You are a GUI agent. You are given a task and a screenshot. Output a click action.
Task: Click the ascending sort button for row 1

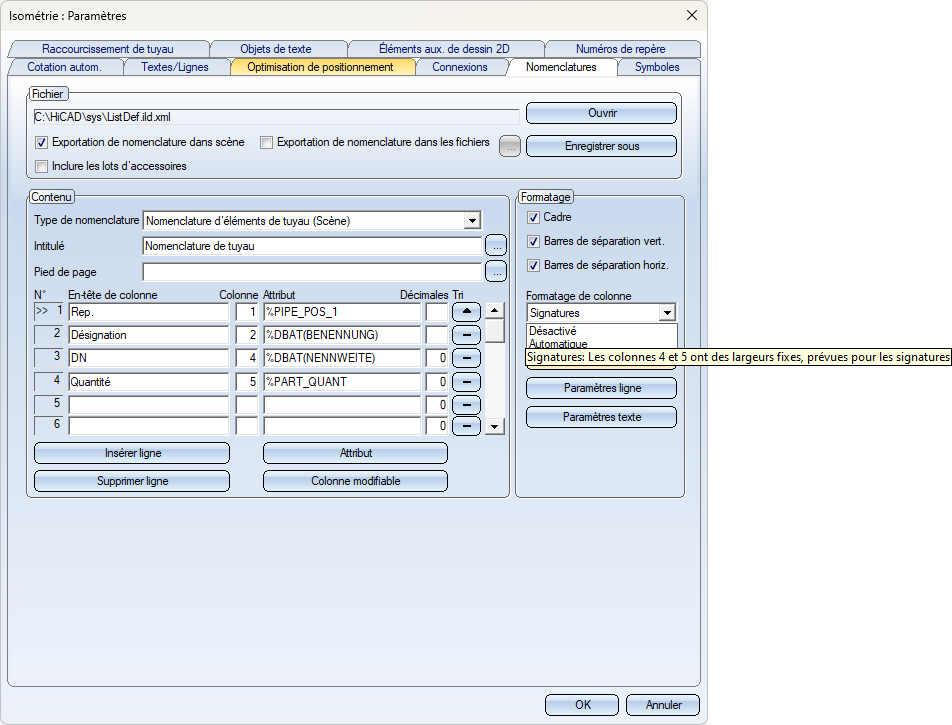click(466, 312)
